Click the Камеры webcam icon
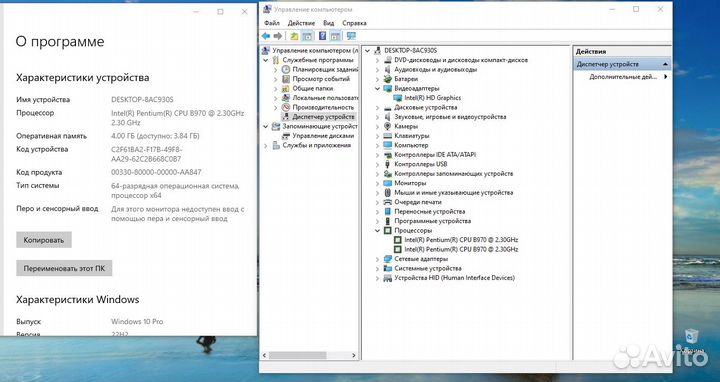Image resolution: width=720 pixels, height=382 pixels. pyautogui.click(x=388, y=126)
